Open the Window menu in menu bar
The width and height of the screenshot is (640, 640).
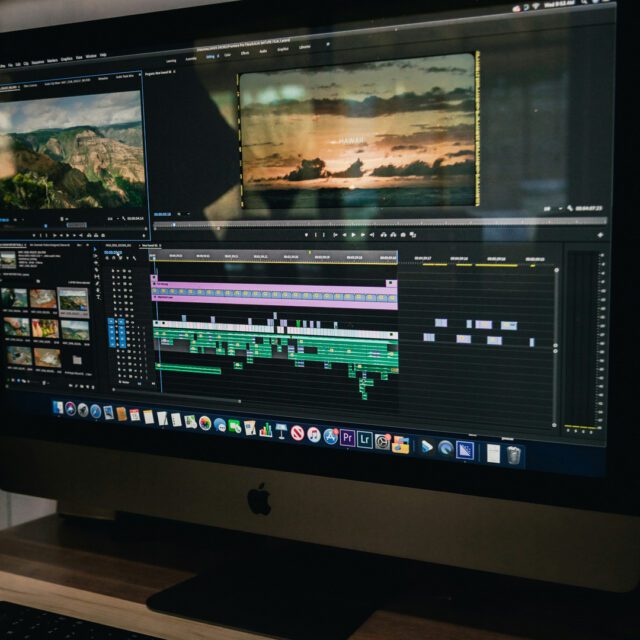click(x=91, y=56)
